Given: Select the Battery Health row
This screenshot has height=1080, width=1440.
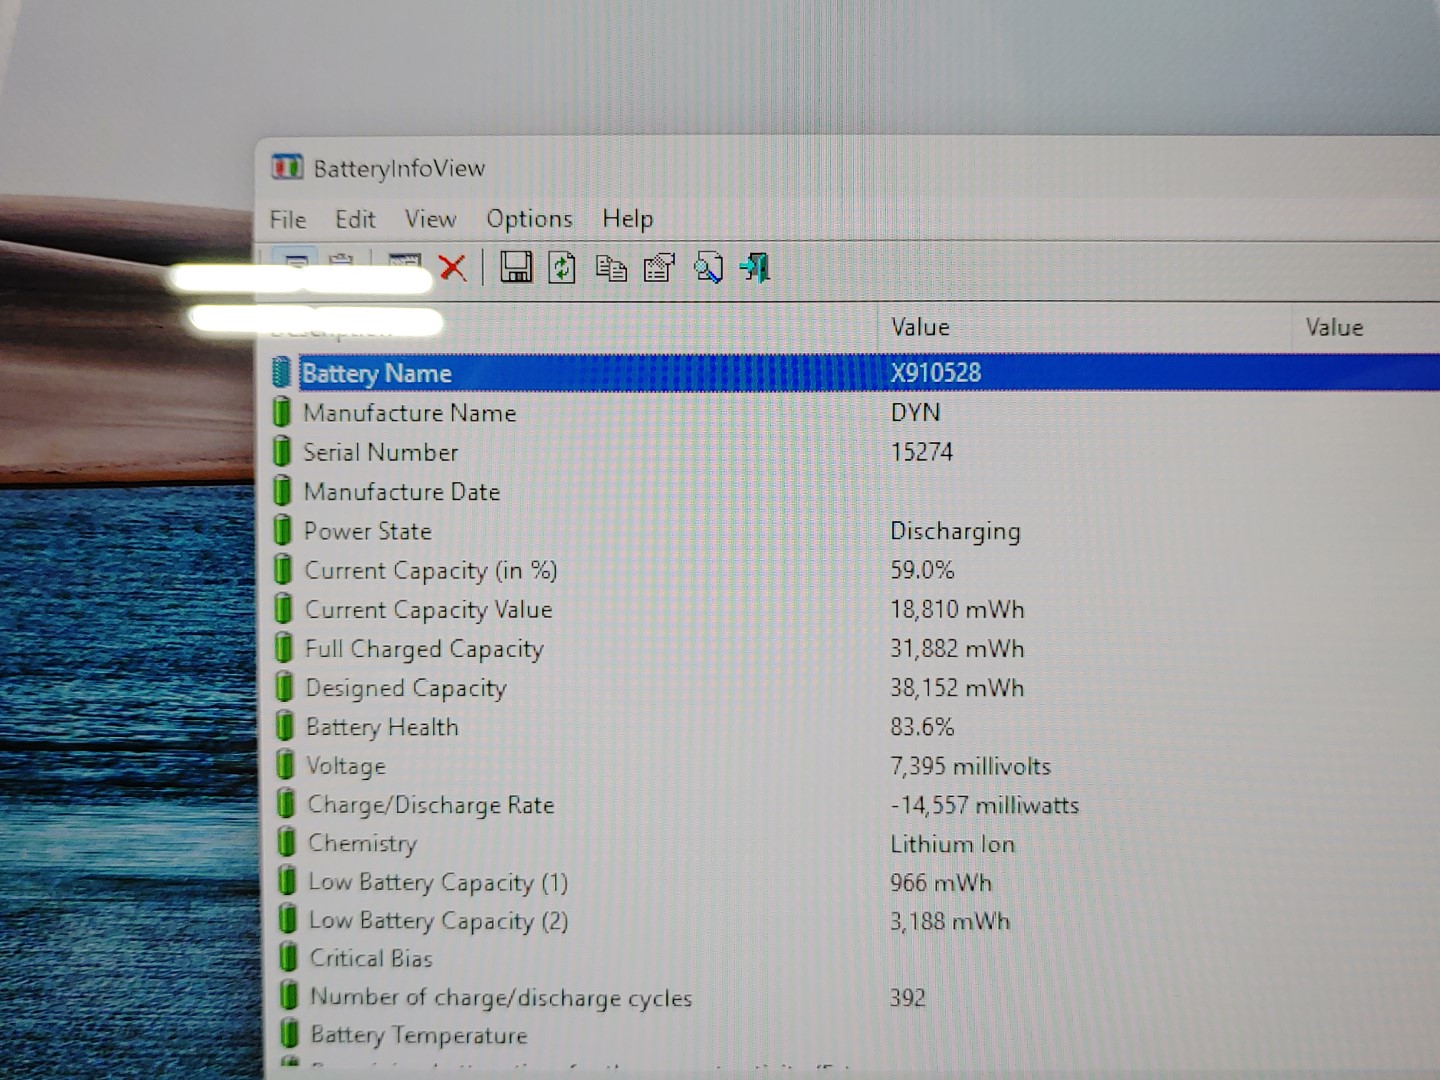Looking at the screenshot, I should click(382, 727).
